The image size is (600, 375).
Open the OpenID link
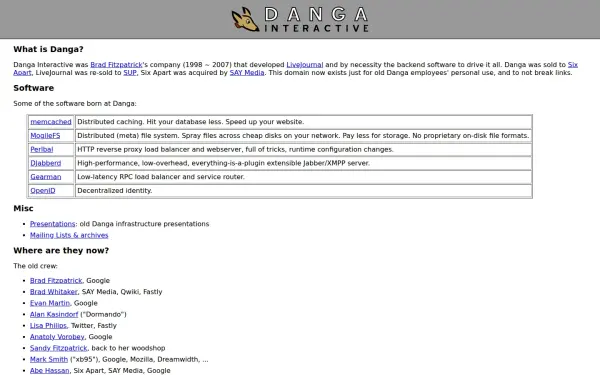43,191
